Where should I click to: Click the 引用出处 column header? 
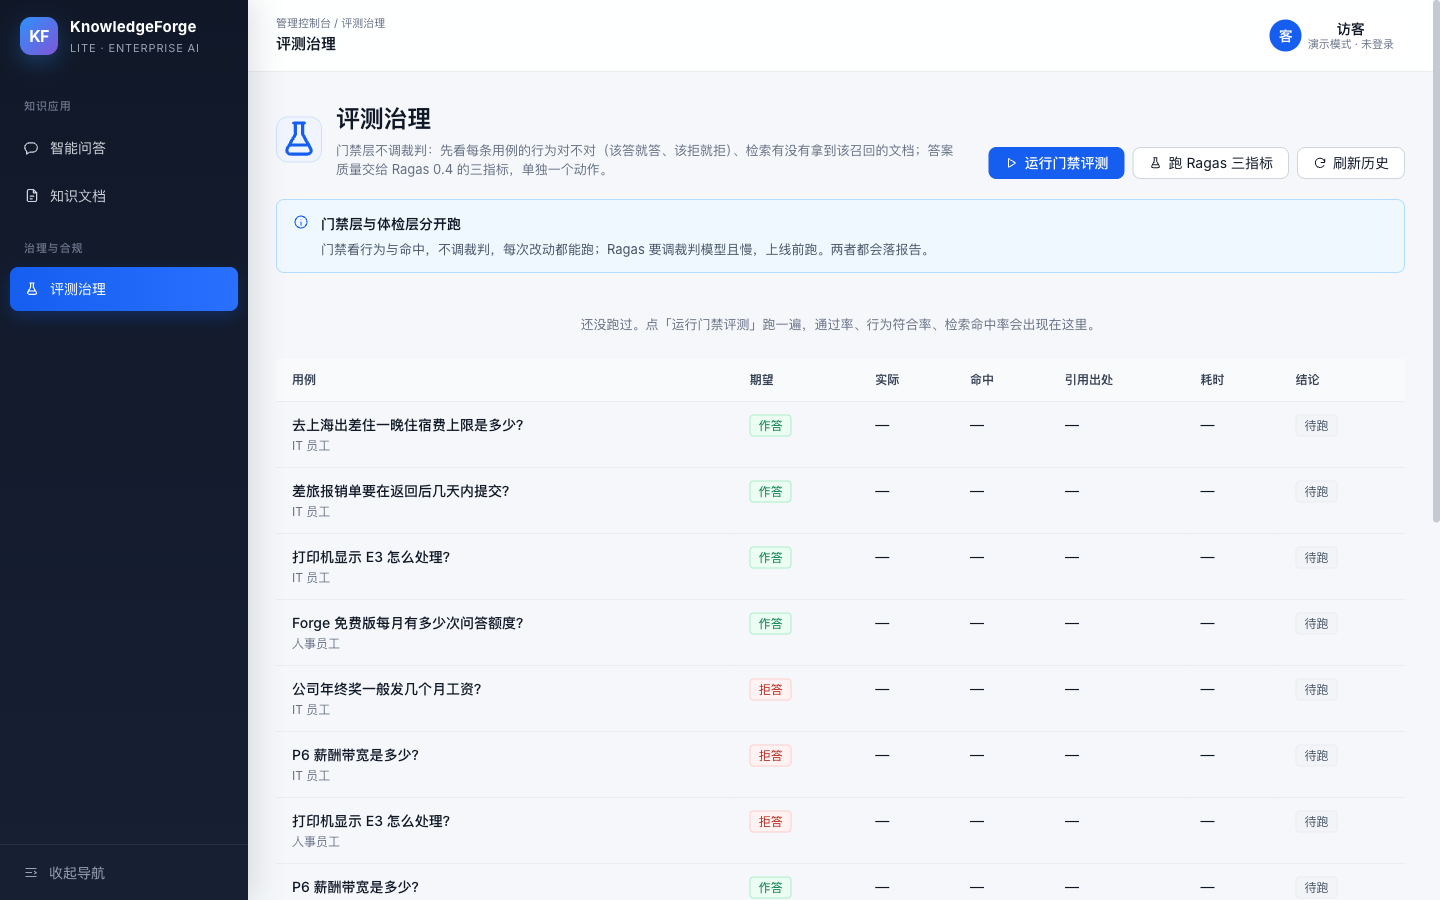[x=1089, y=380]
